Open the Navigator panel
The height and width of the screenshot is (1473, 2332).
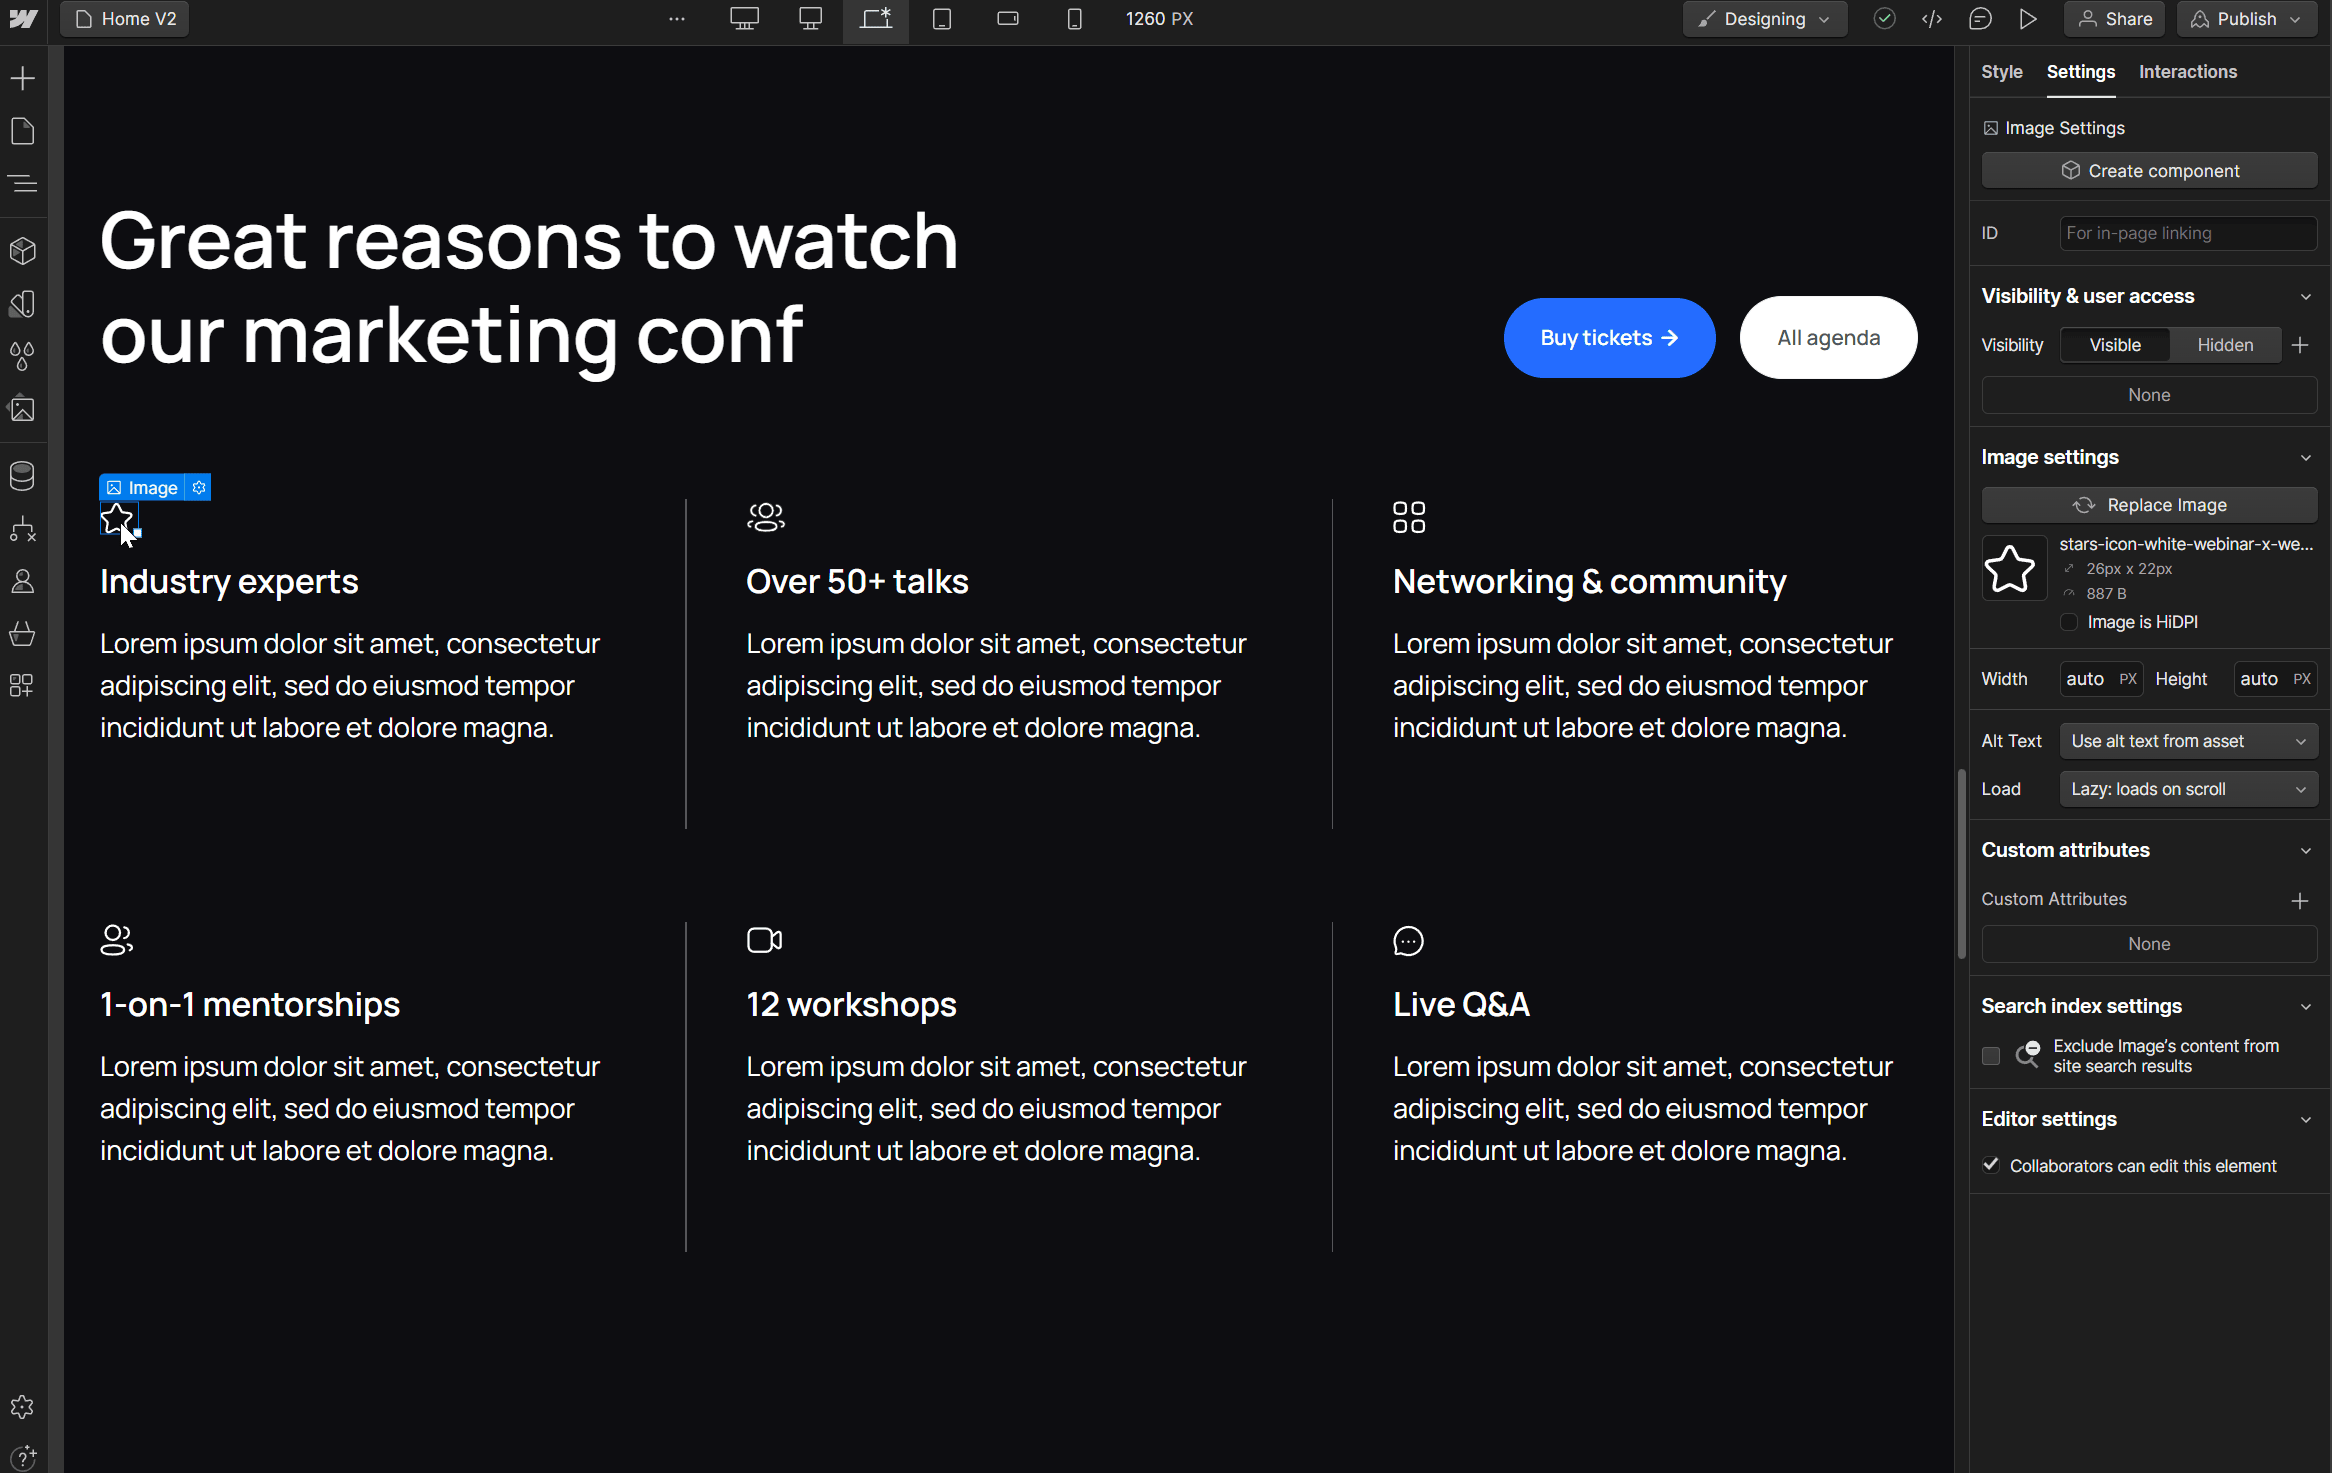22,184
